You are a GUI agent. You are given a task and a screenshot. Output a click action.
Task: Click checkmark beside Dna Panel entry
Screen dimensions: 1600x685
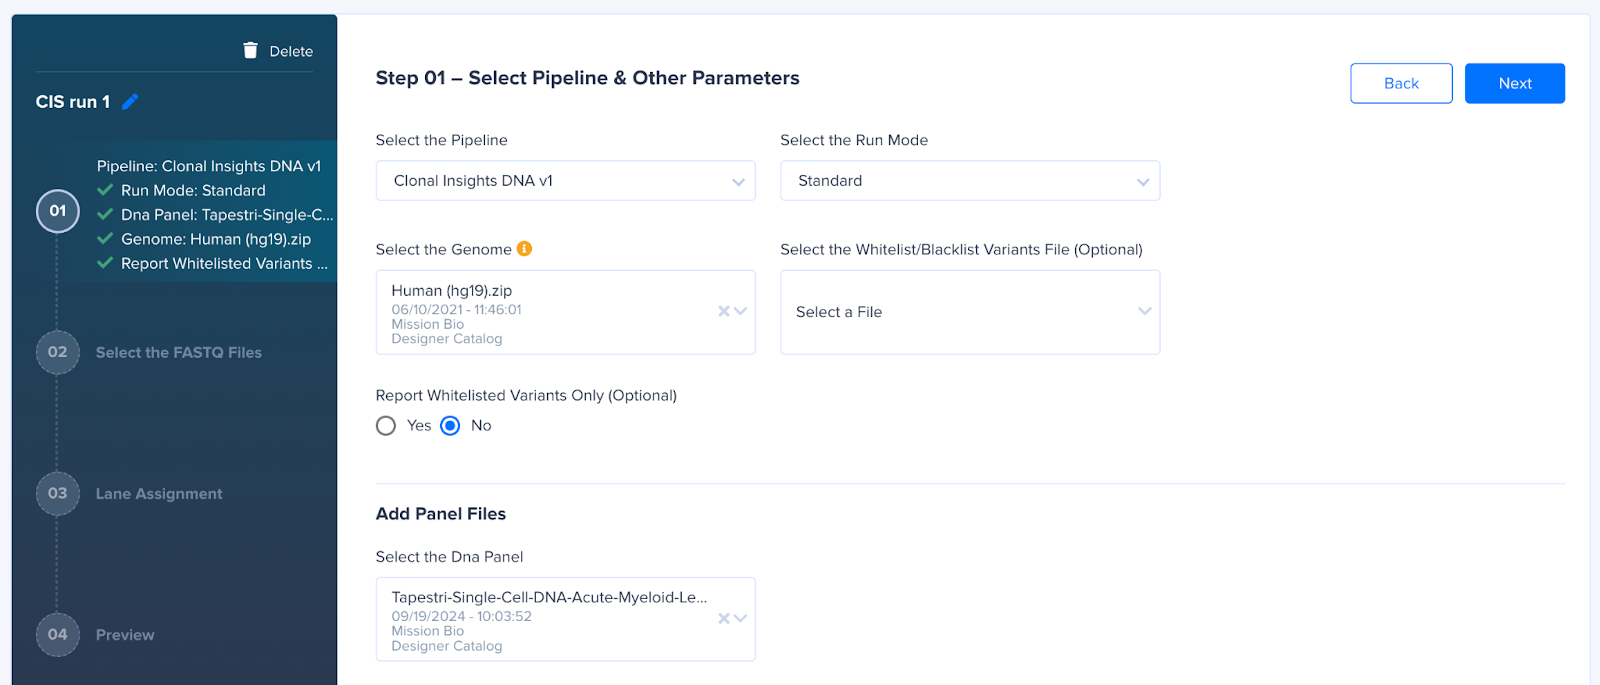105,214
